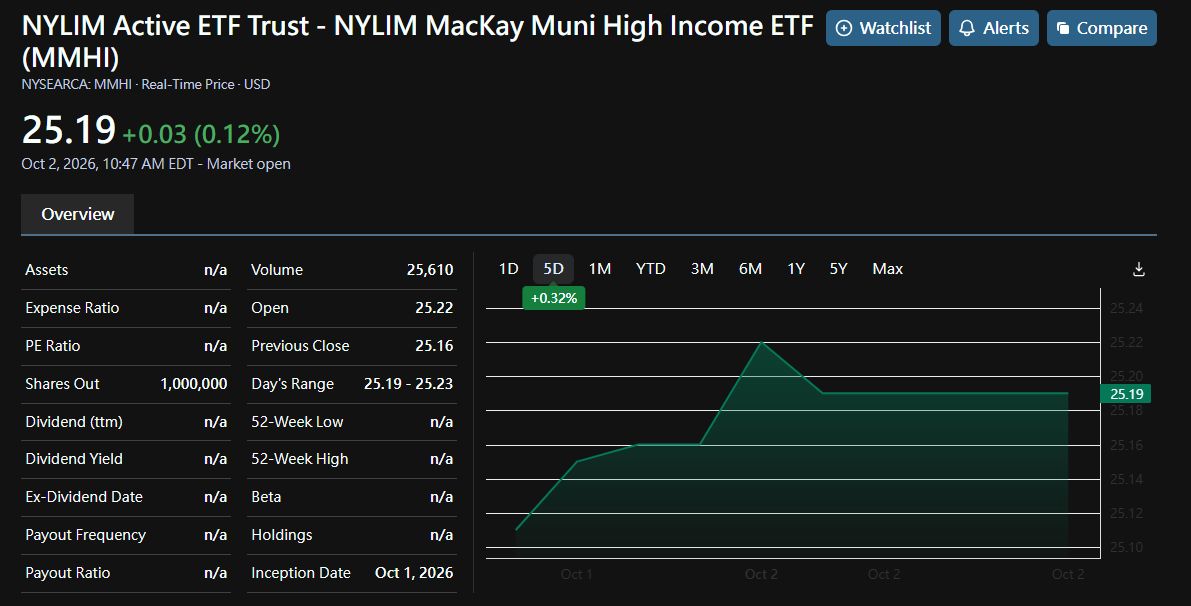Click the Payout Frequency label
This screenshot has height=606, width=1191.
point(85,535)
